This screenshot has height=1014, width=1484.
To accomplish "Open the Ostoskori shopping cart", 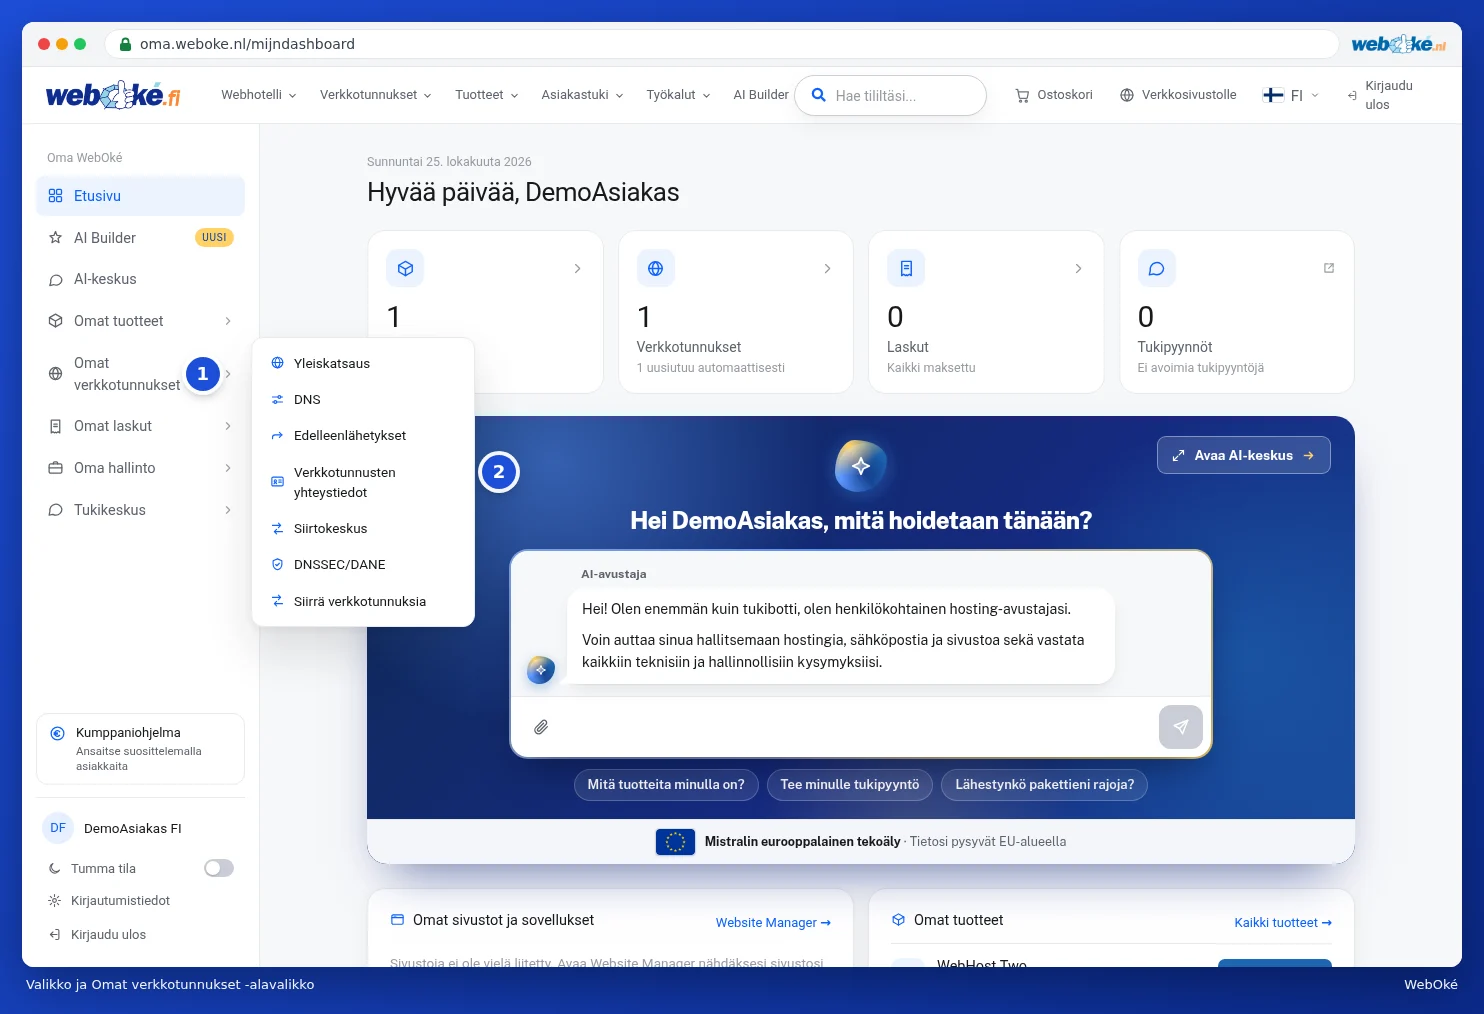I will tap(1054, 95).
